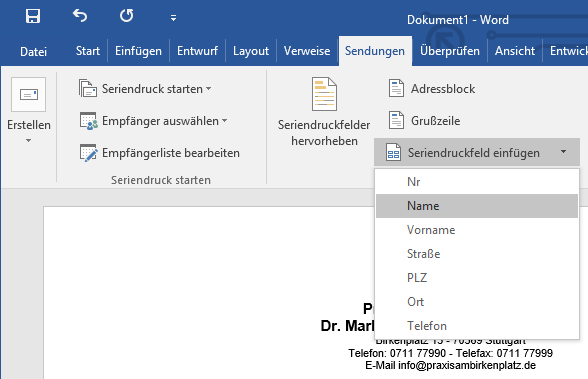The width and height of the screenshot is (588, 379).
Task: Click the Grußzeile document icon
Action: coord(396,120)
